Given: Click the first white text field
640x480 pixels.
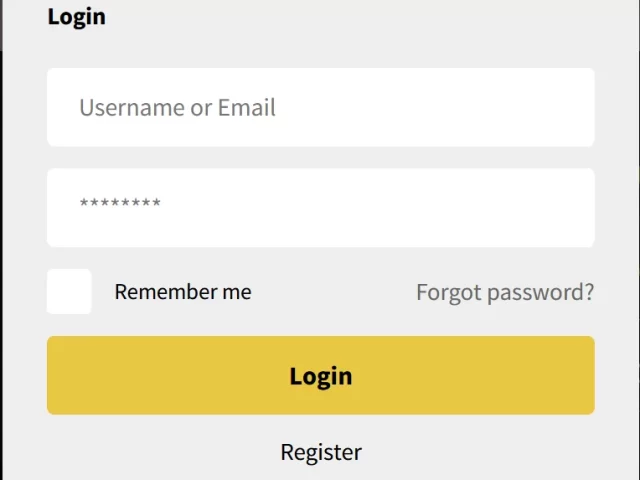Looking at the screenshot, I should click(320, 107).
